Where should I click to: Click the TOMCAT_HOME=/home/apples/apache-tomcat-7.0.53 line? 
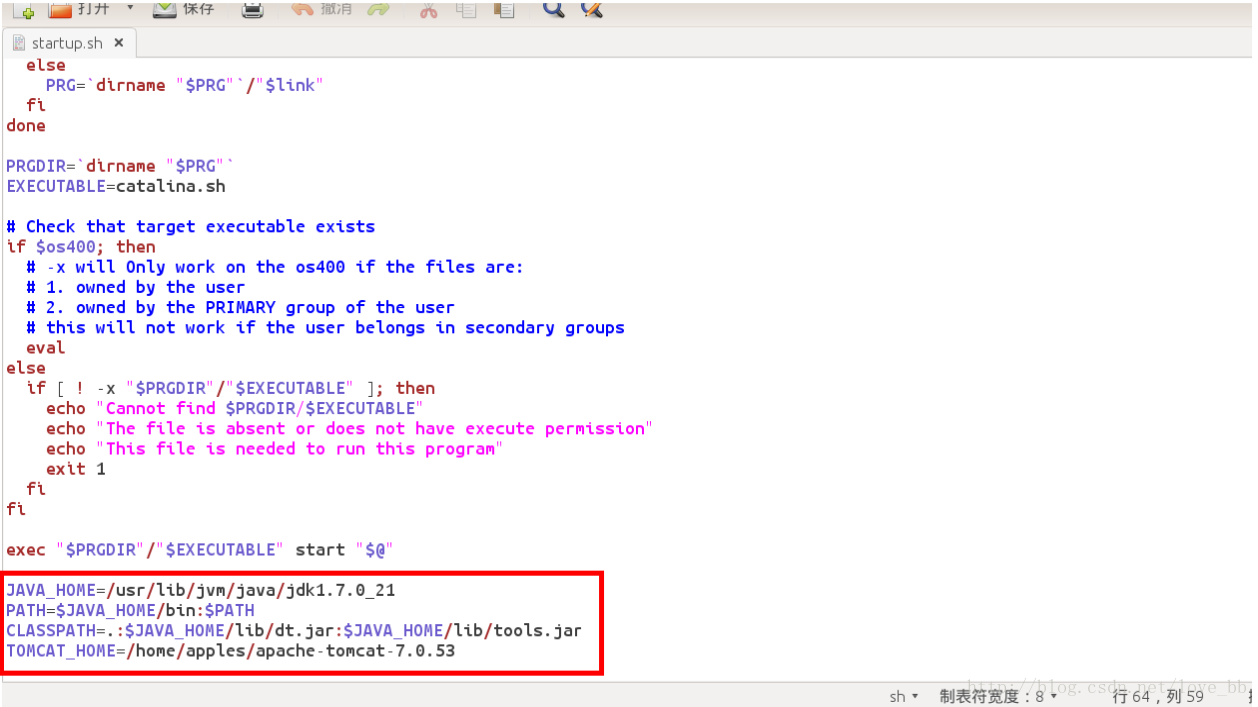230,651
